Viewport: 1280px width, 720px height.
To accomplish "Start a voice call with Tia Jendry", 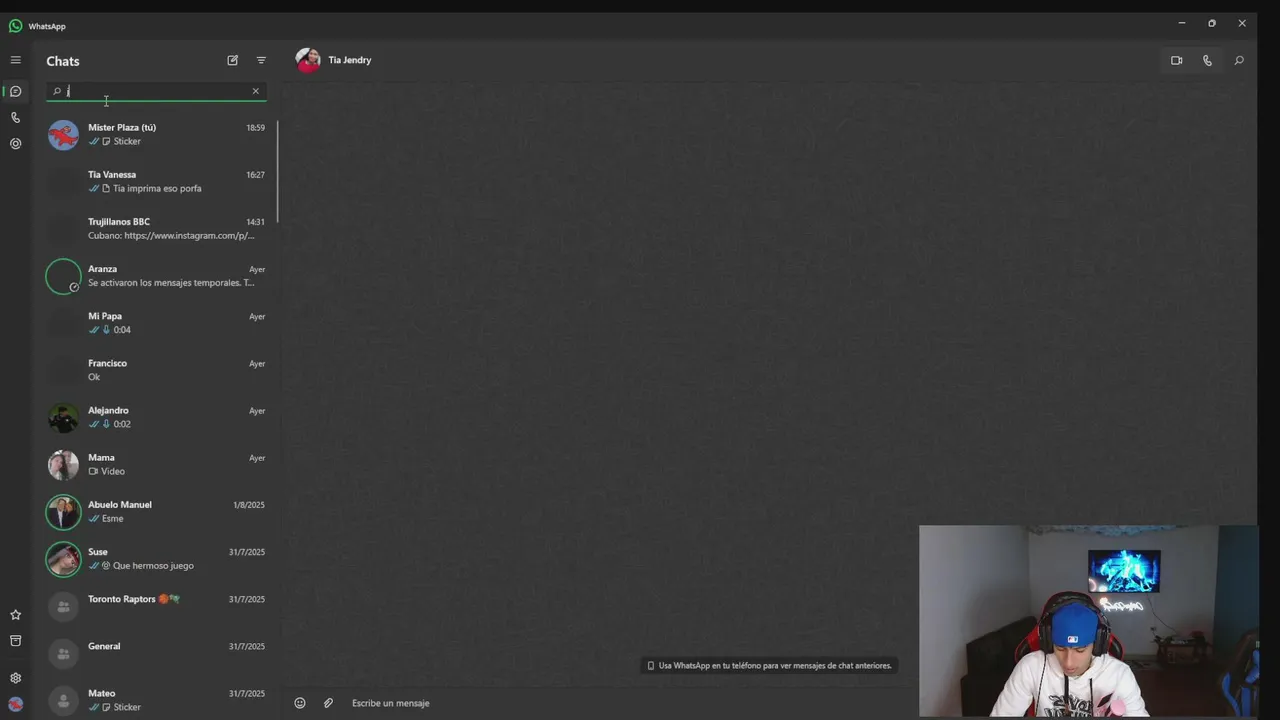I will click(x=1207, y=60).
